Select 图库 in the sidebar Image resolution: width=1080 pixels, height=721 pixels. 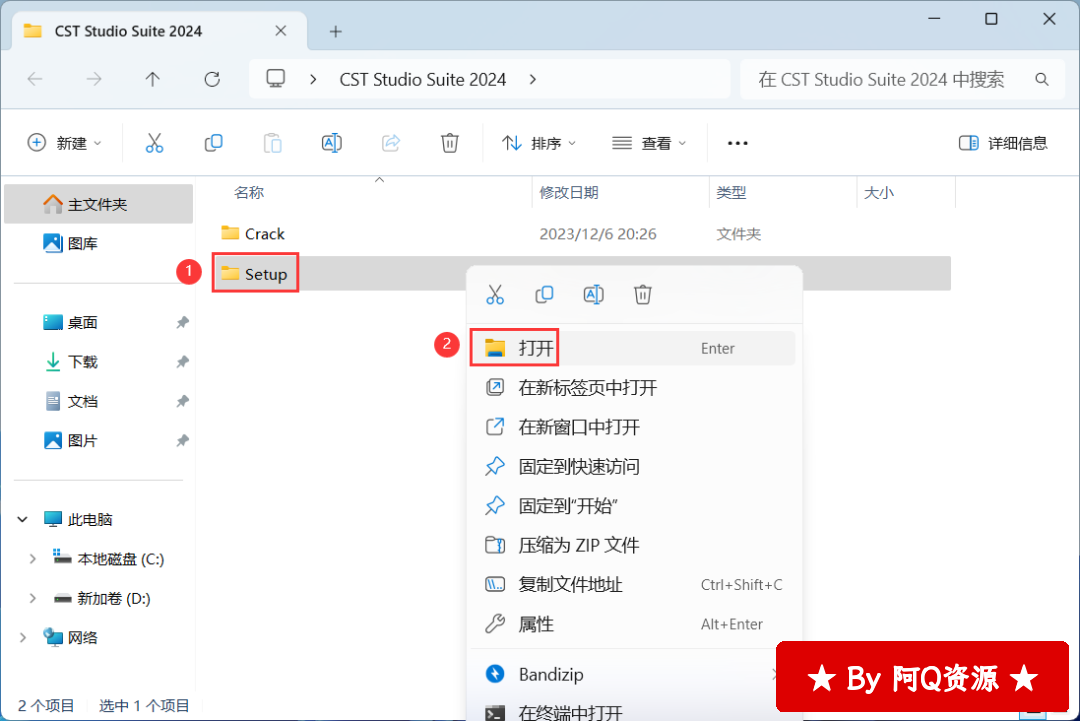(x=98, y=243)
